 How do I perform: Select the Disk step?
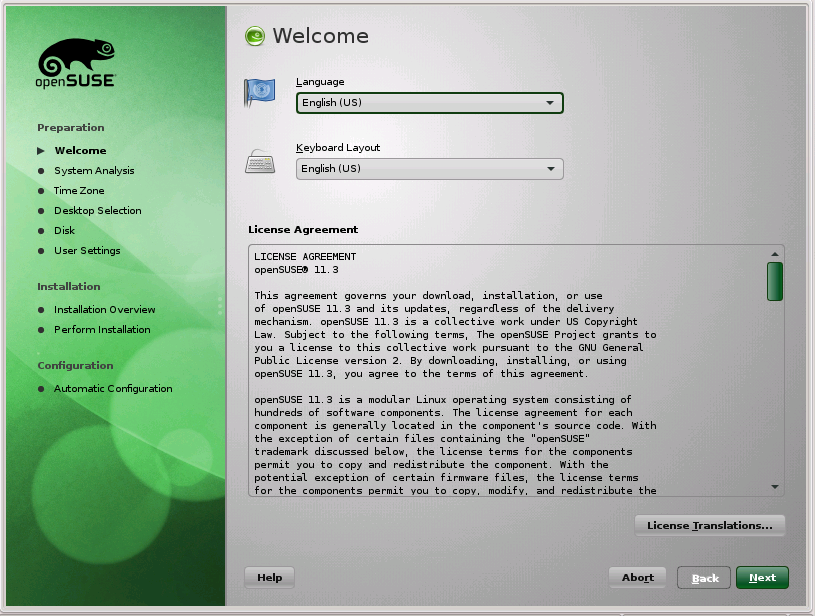click(x=64, y=230)
